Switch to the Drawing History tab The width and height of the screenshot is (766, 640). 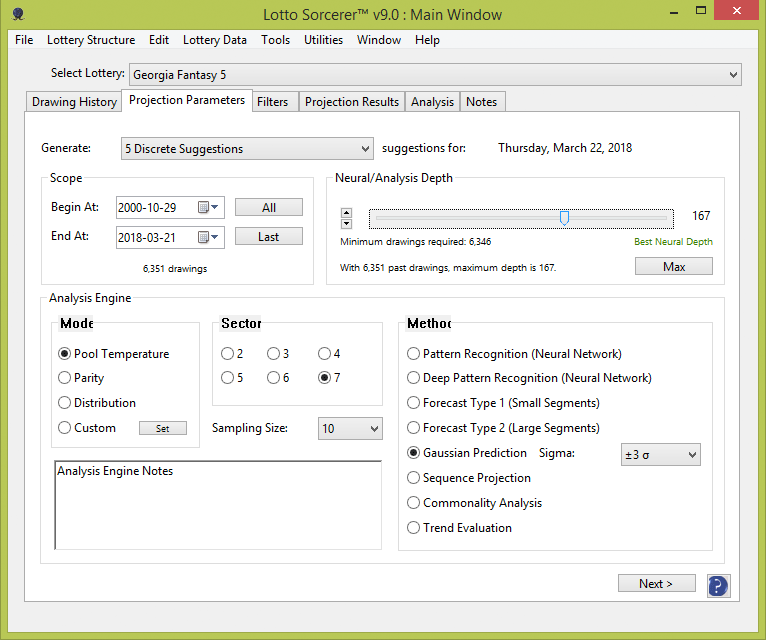[74, 102]
